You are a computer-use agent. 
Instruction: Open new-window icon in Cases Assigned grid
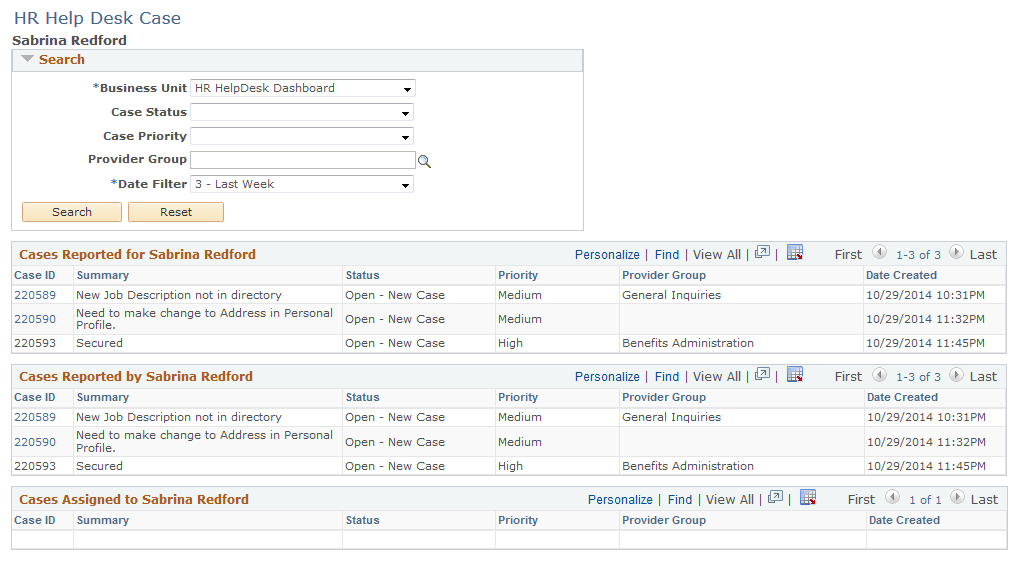[776, 497]
